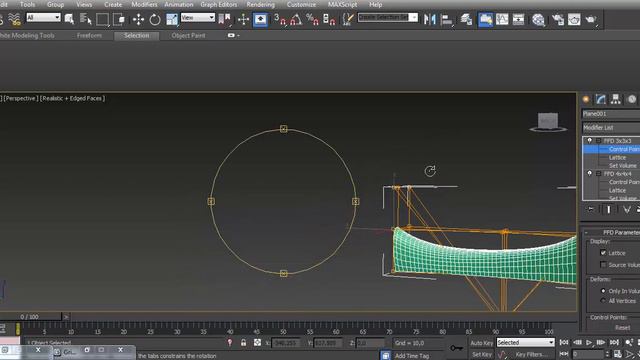The image size is (640, 360).
Task: Expand the ribbon minimize options arrow
Action: click(x=238, y=36)
